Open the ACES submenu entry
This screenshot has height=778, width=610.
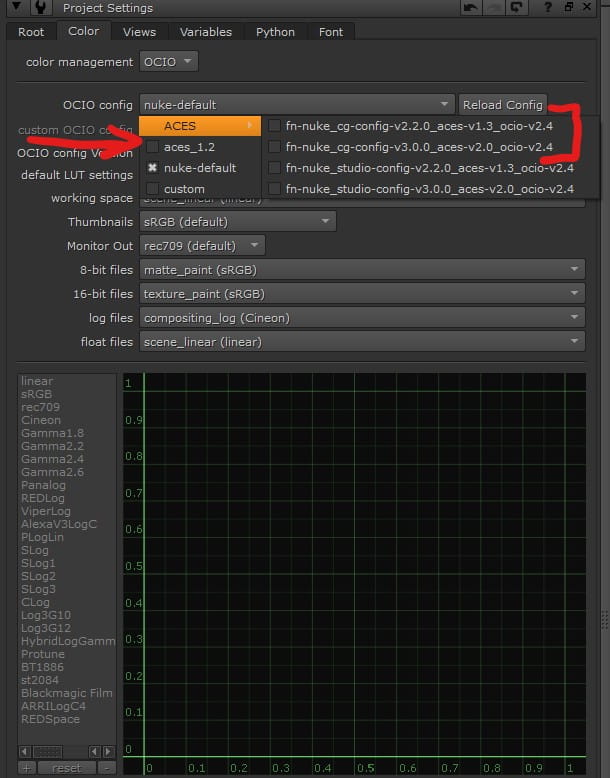[200, 126]
